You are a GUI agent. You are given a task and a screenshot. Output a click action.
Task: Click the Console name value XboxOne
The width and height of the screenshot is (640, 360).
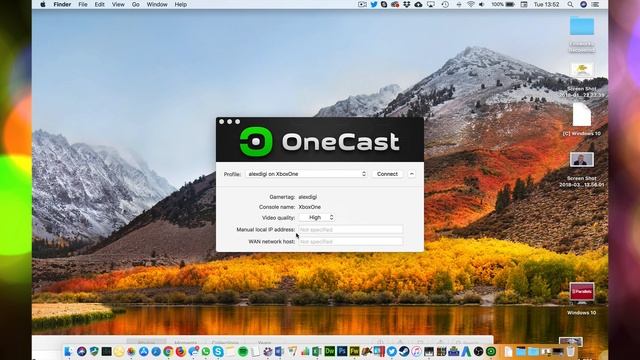coord(310,207)
